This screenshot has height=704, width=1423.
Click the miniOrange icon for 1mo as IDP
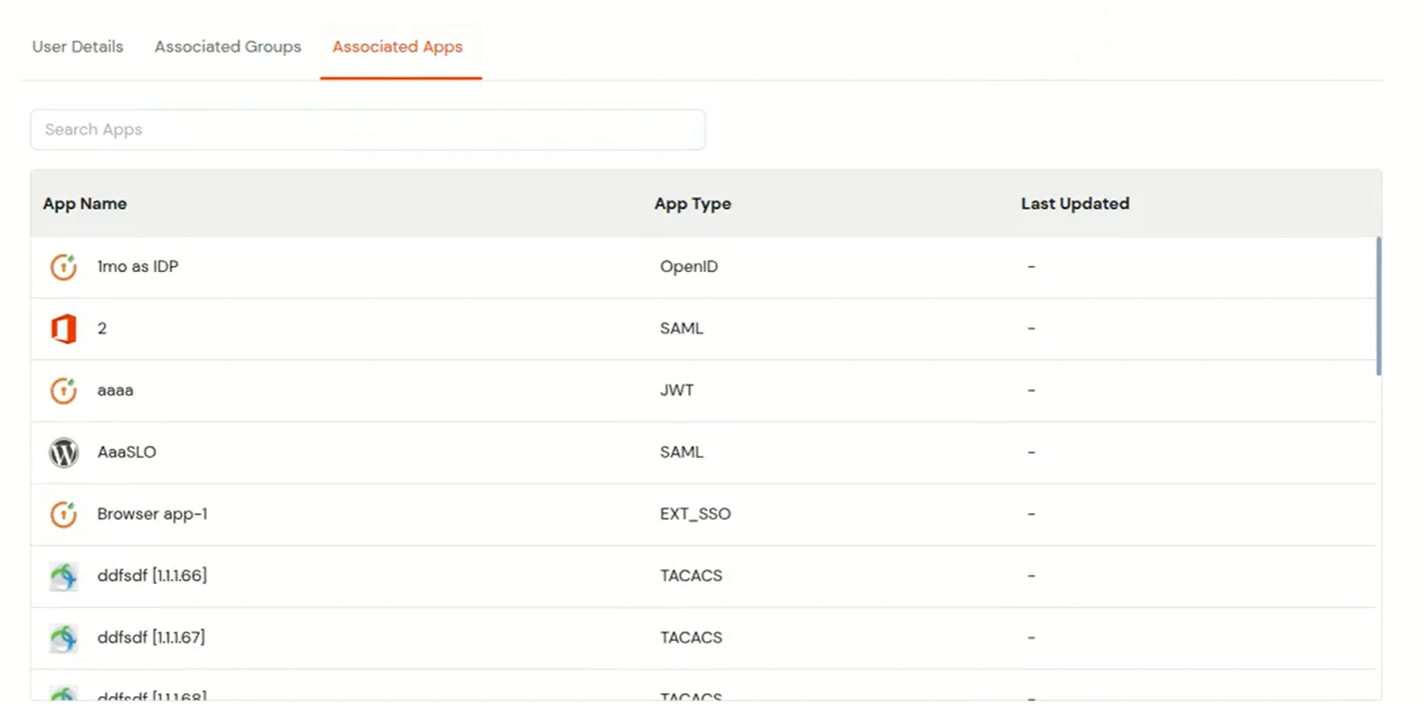(64, 267)
